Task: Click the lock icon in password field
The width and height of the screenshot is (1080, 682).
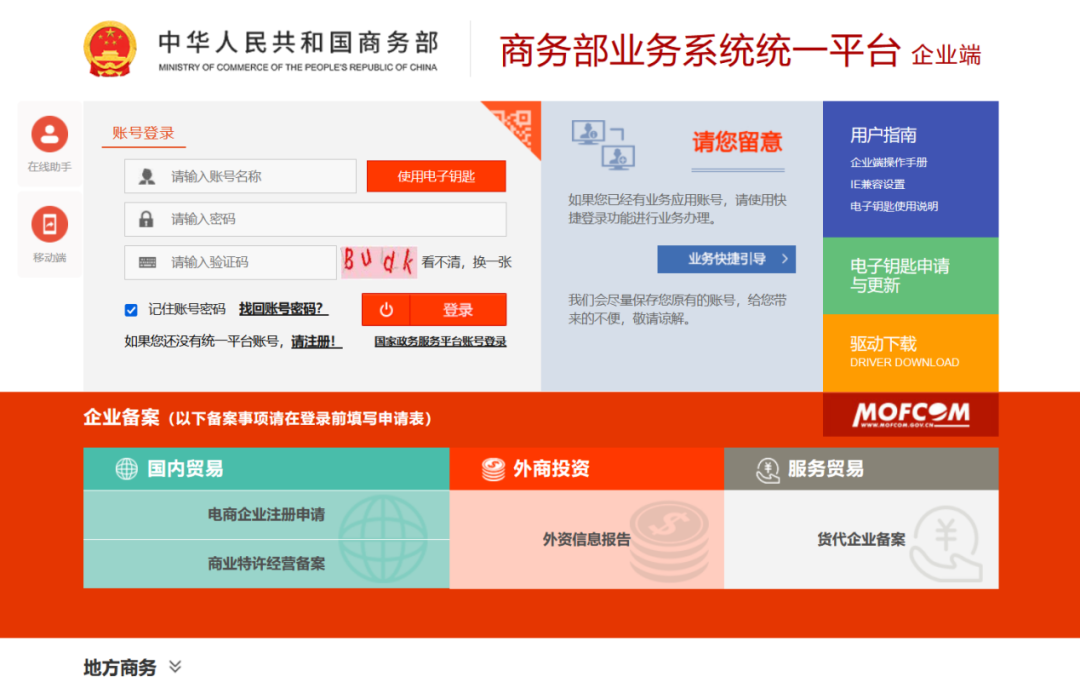Action: click(x=146, y=219)
